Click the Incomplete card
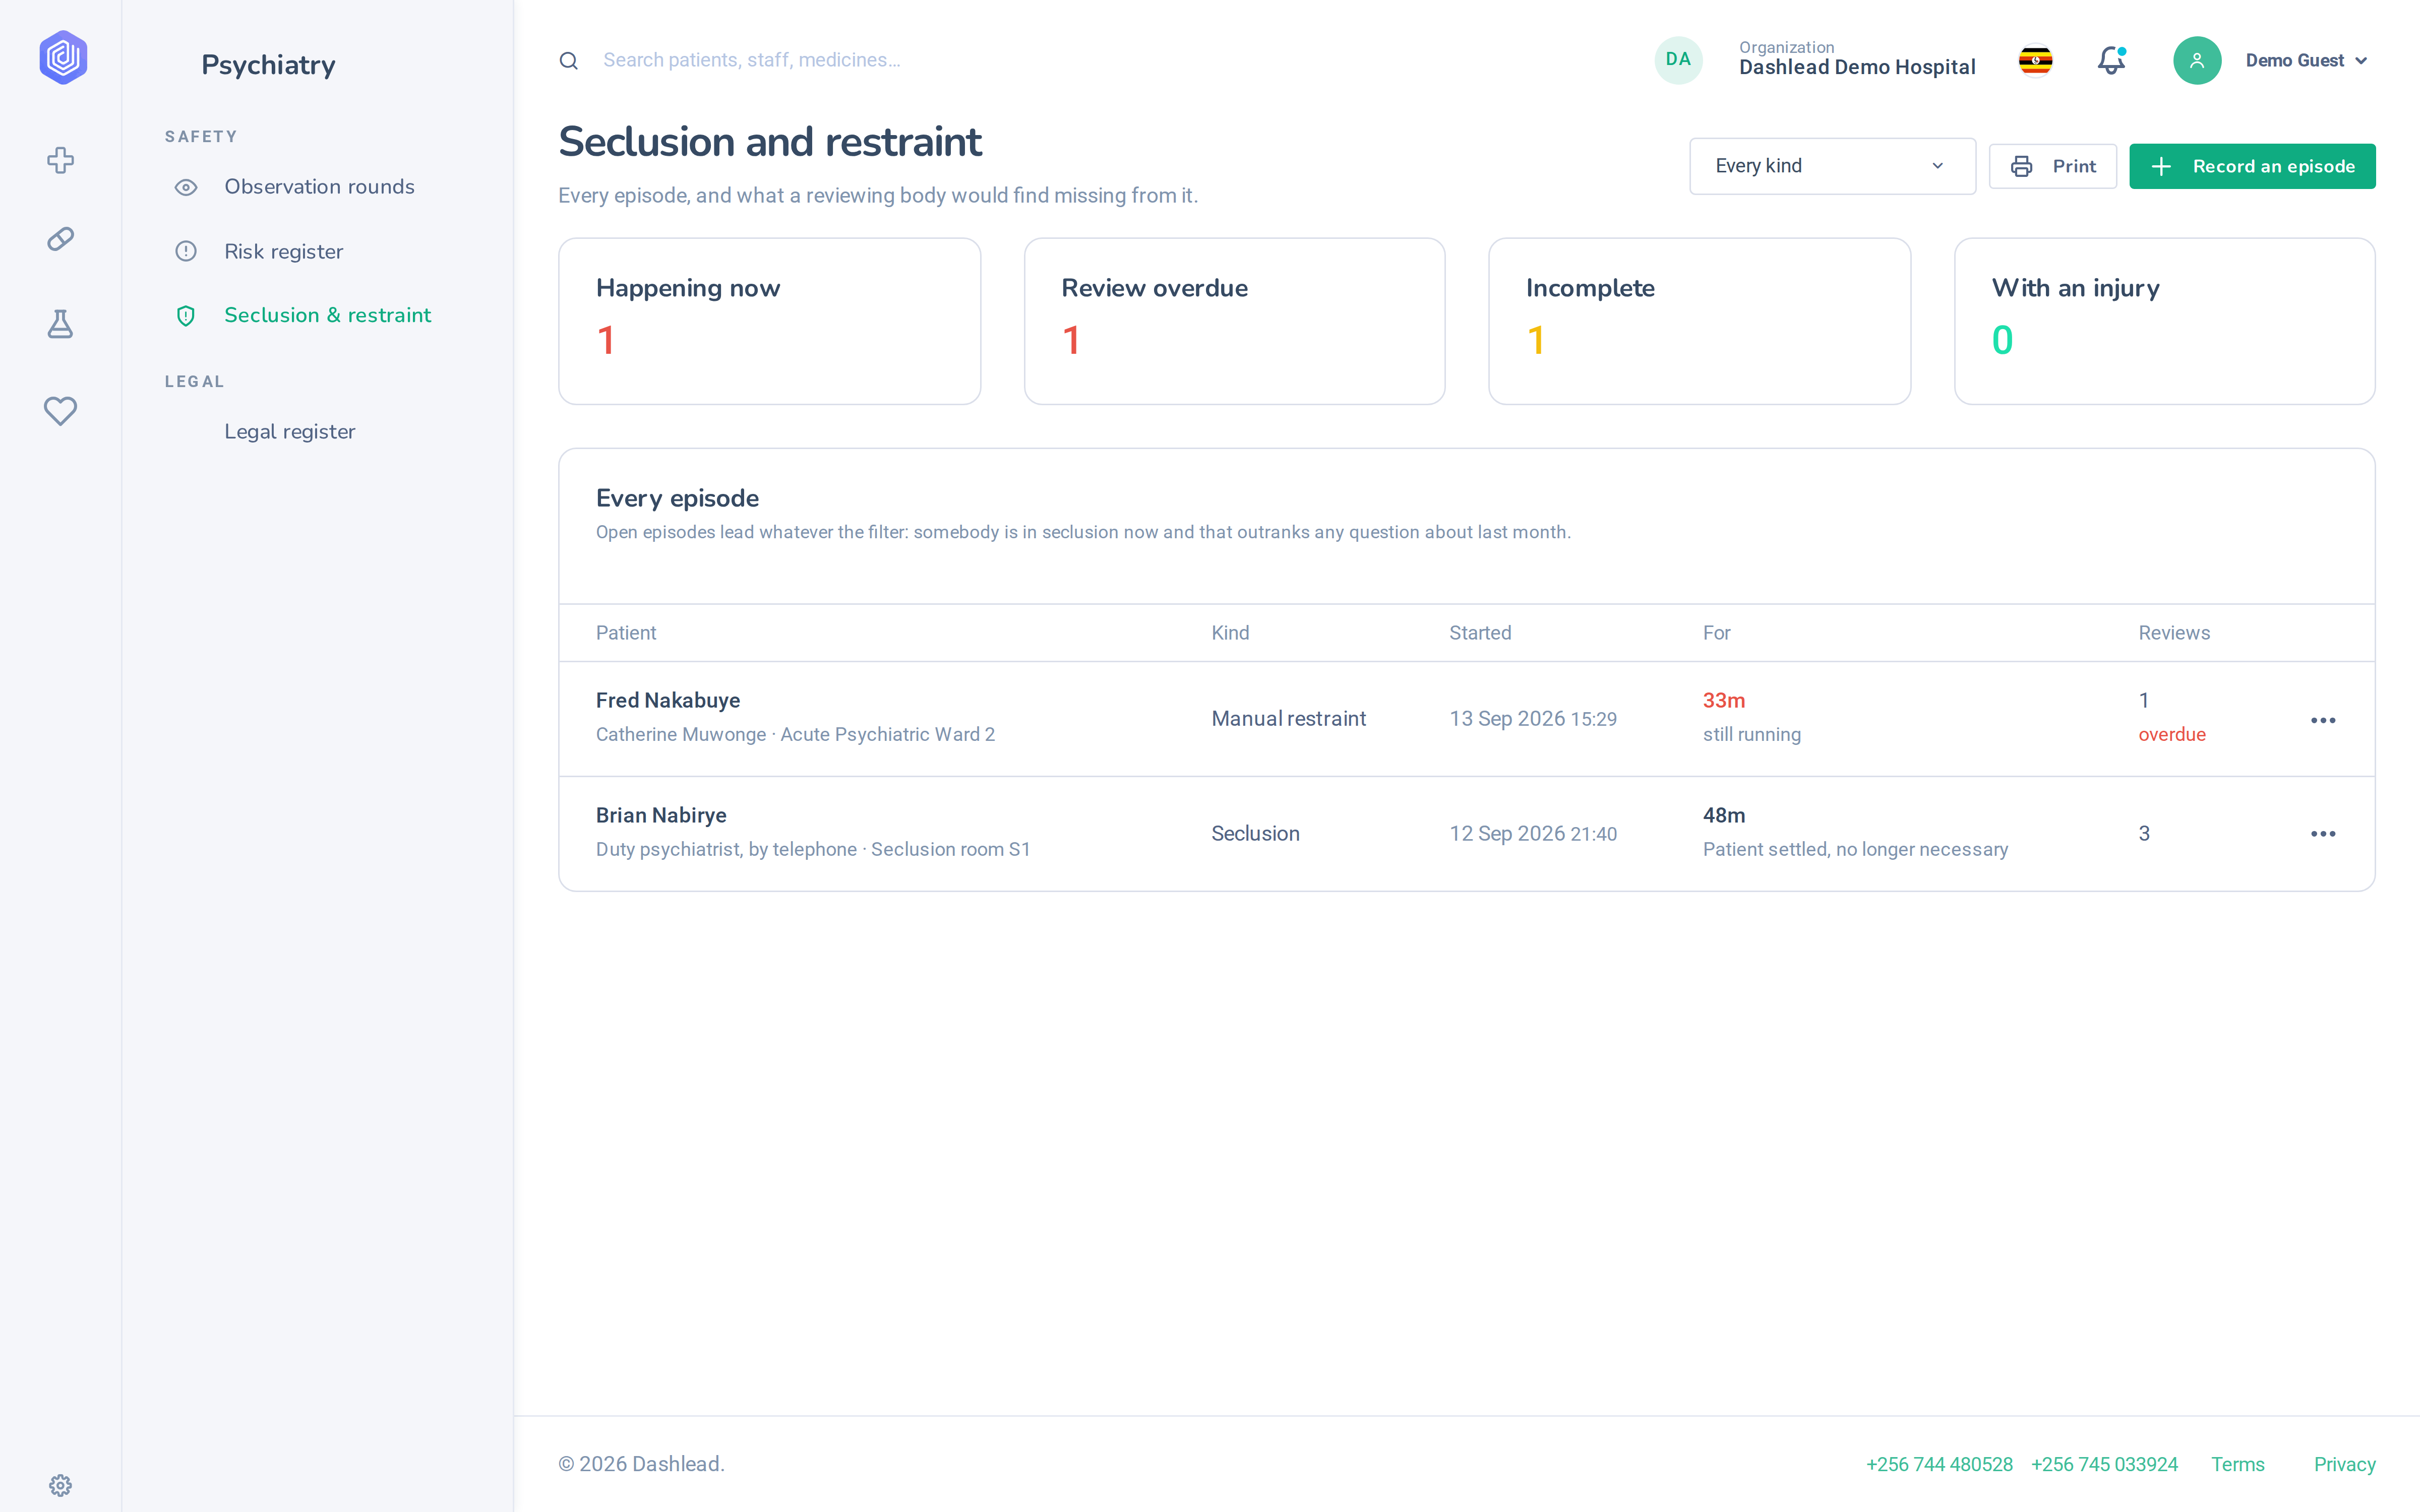 pyautogui.click(x=1699, y=321)
